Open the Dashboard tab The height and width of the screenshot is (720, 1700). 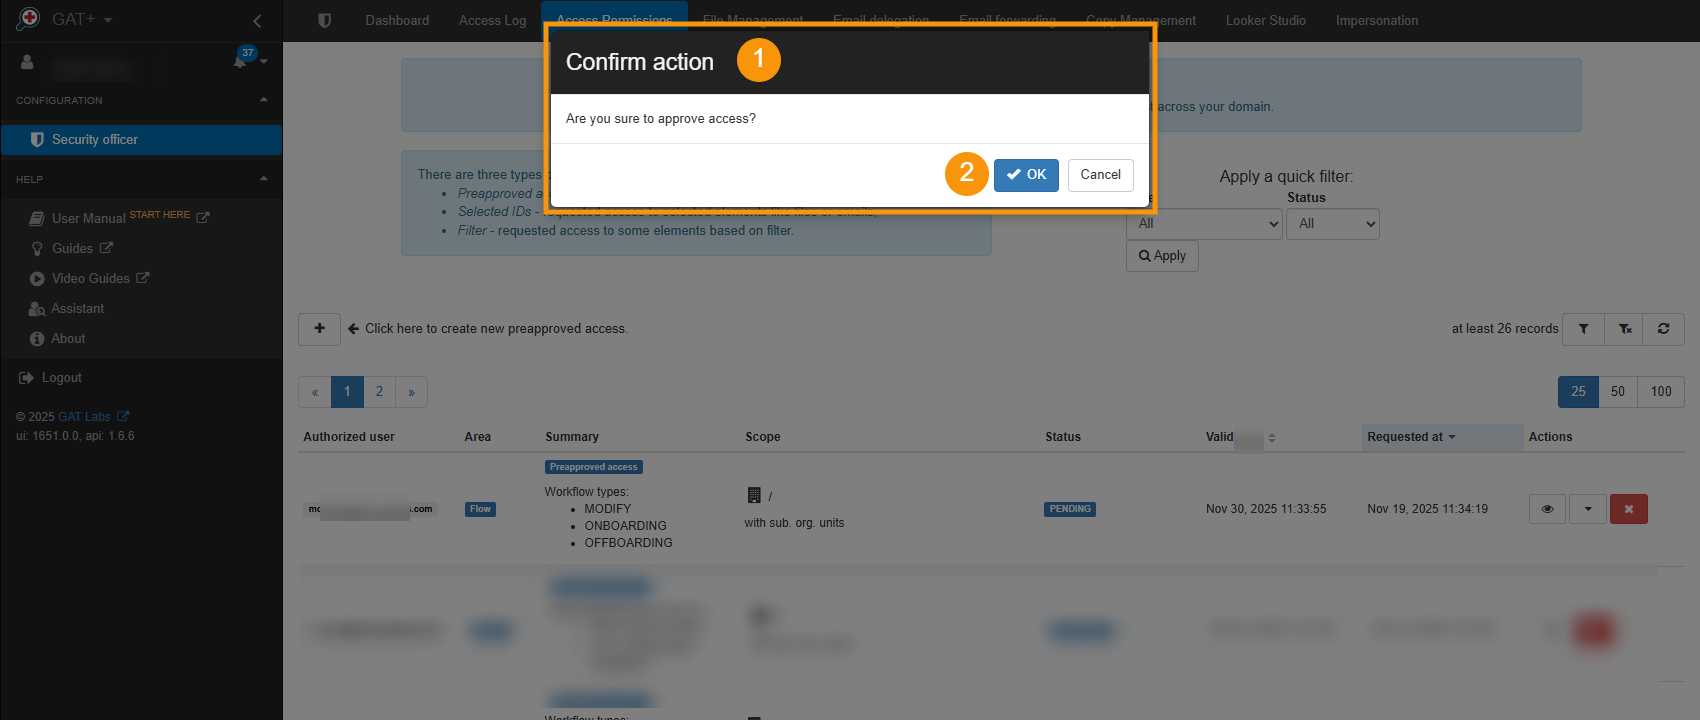point(397,21)
